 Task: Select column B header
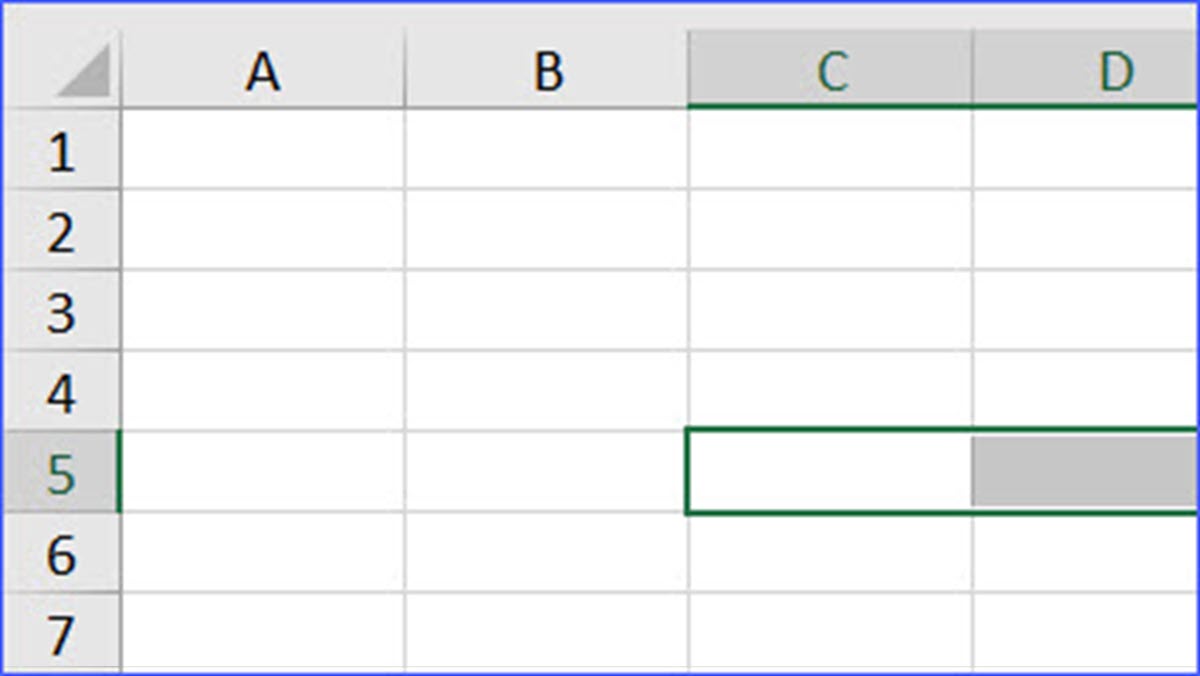tap(547, 72)
